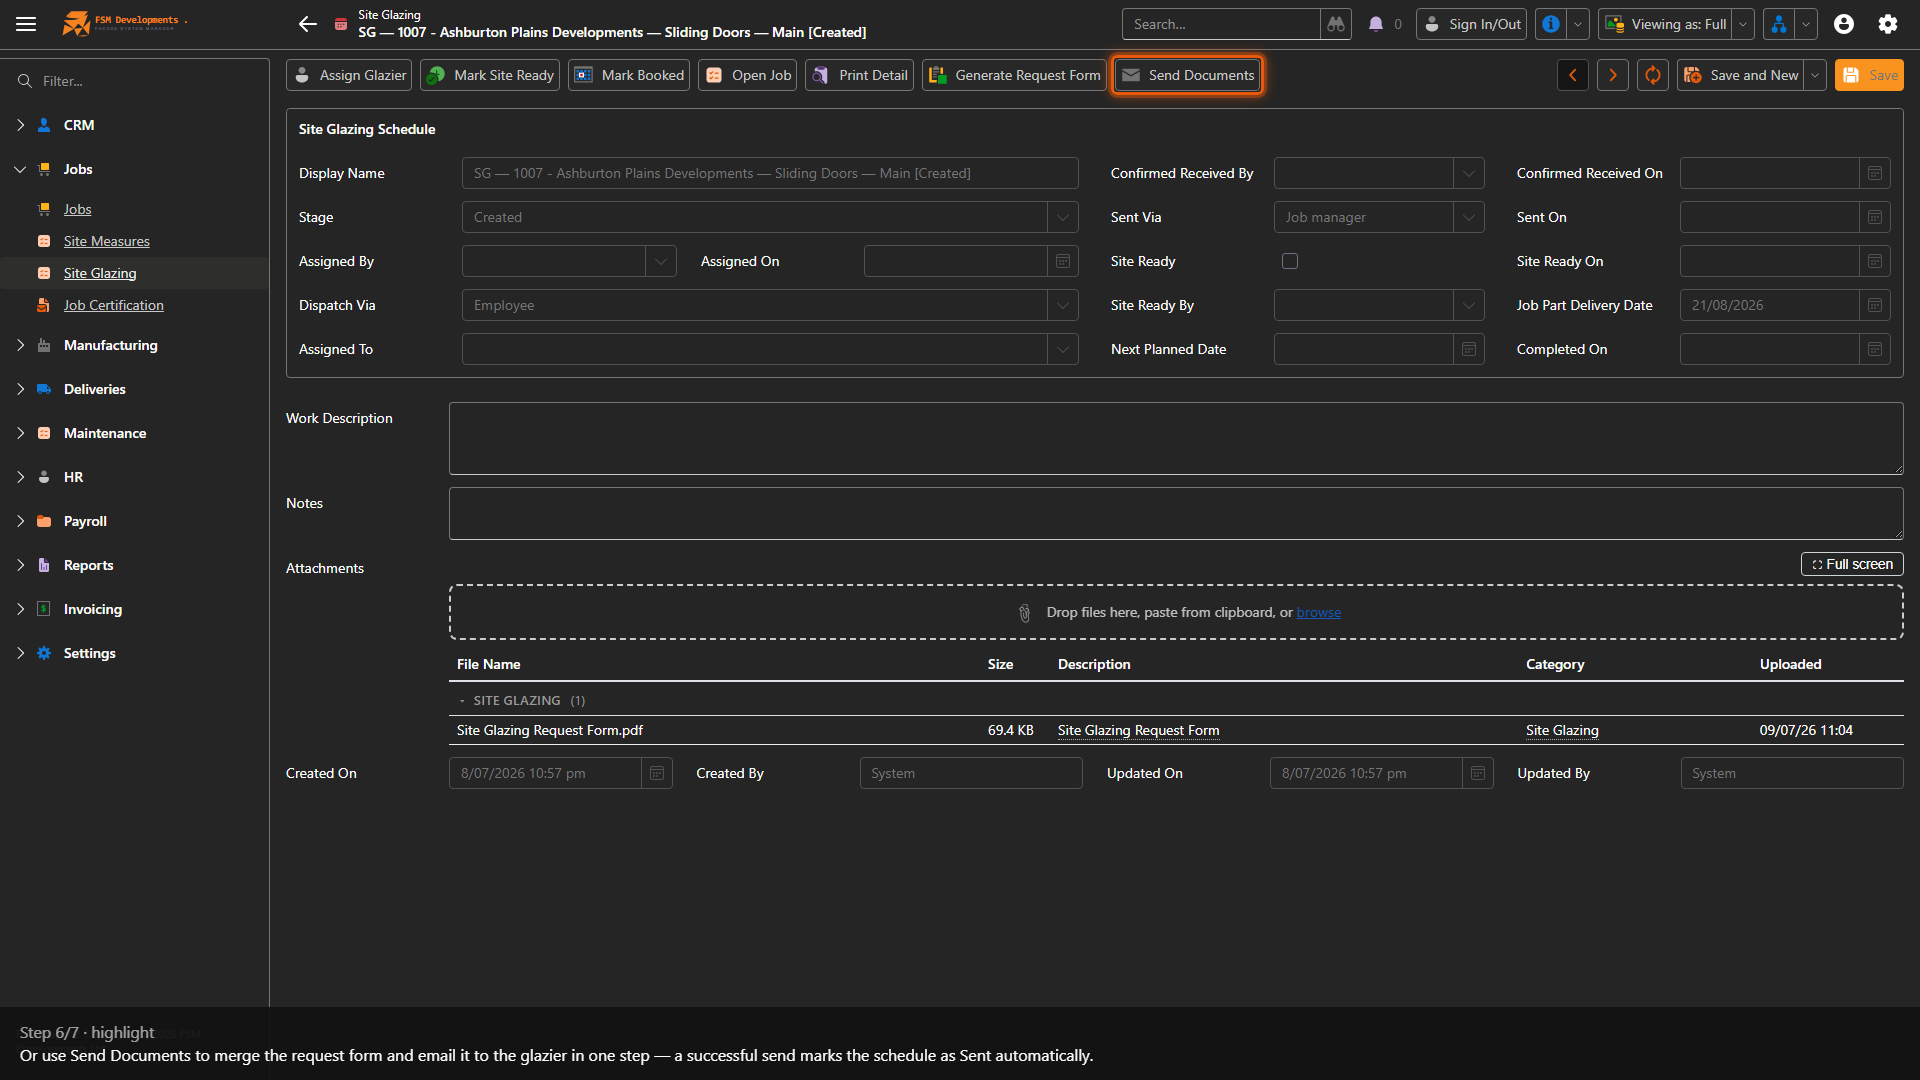Select Settings in the sidebar
The width and height of the screenshot is (1920, 1080).
[x=90, y=653]
